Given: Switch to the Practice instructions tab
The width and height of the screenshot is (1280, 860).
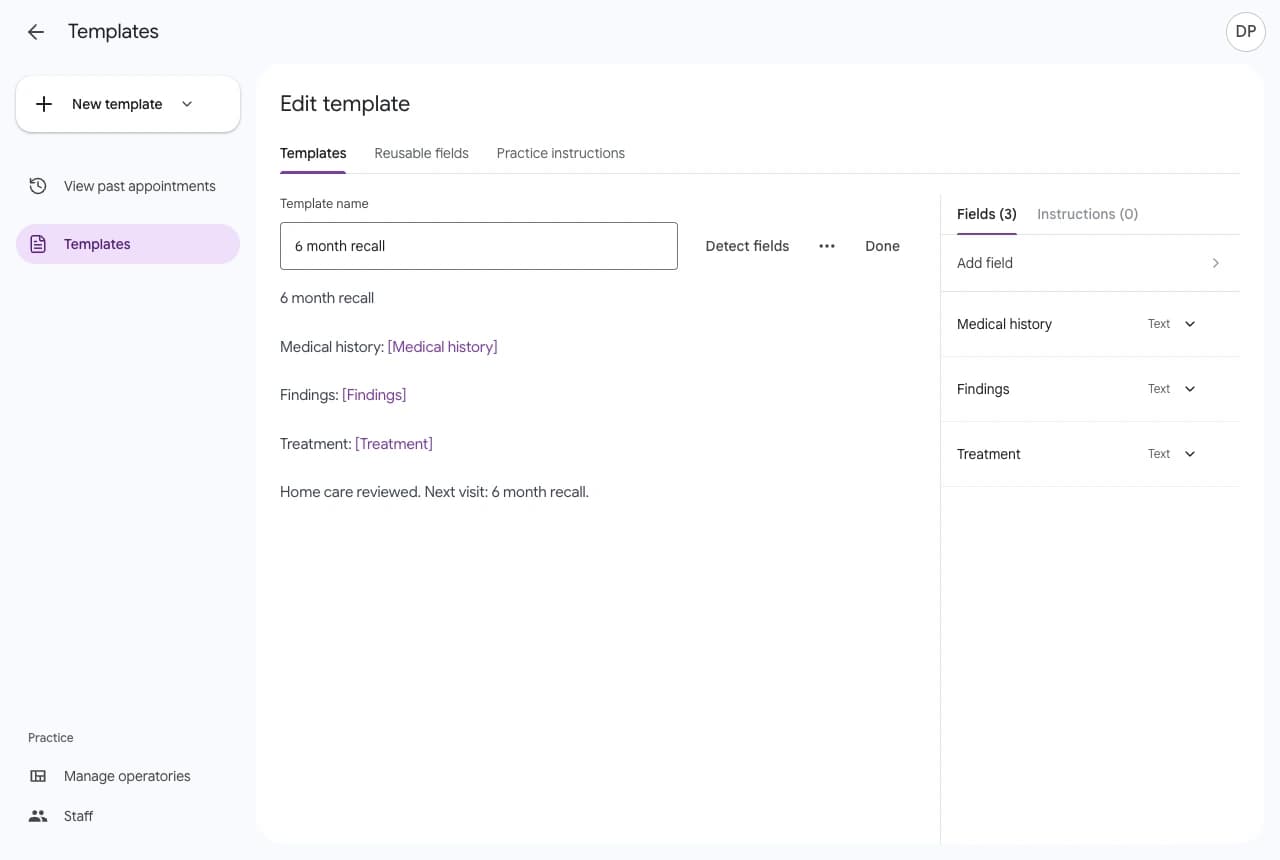Looking at the screenshot, I should [560, 153].
